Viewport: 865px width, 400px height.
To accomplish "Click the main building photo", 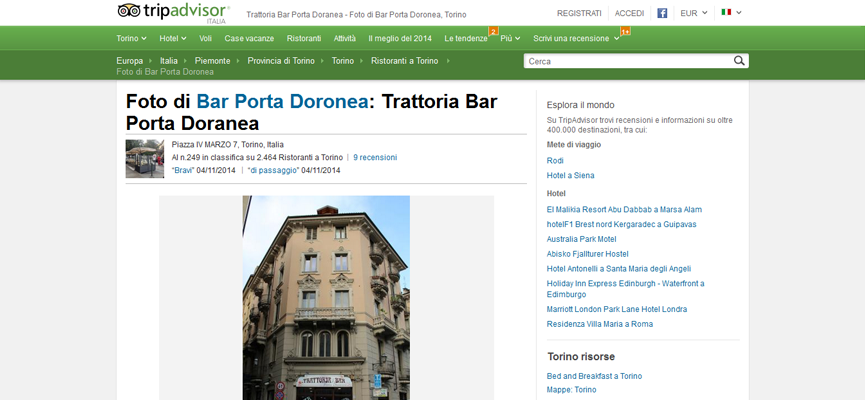I will pos(326,297).
